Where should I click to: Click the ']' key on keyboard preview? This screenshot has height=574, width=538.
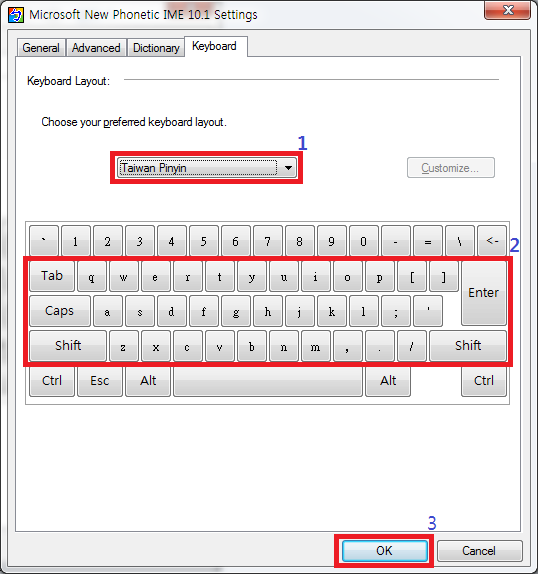(x=444, y=276)
